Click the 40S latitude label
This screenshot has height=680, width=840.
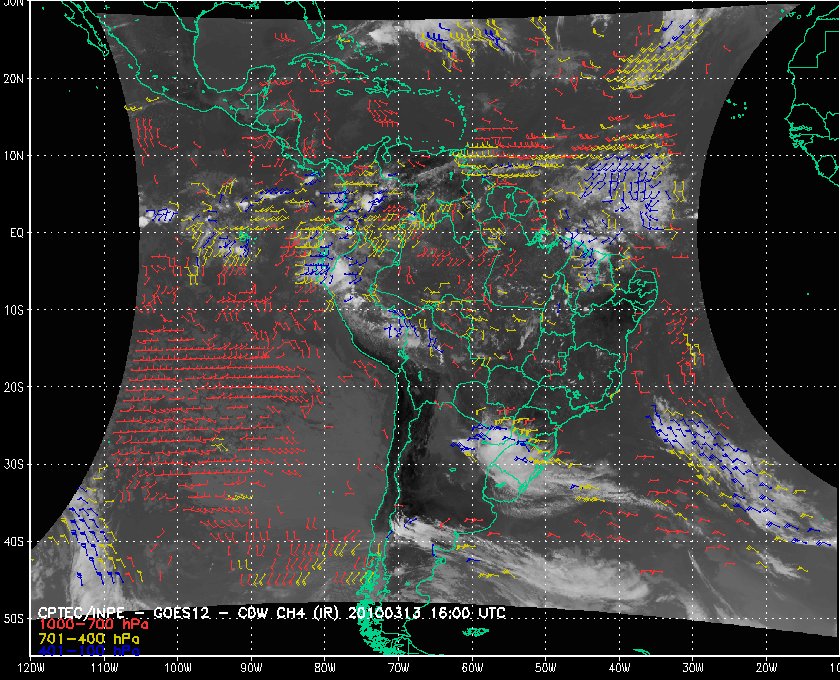coord(13,542)
